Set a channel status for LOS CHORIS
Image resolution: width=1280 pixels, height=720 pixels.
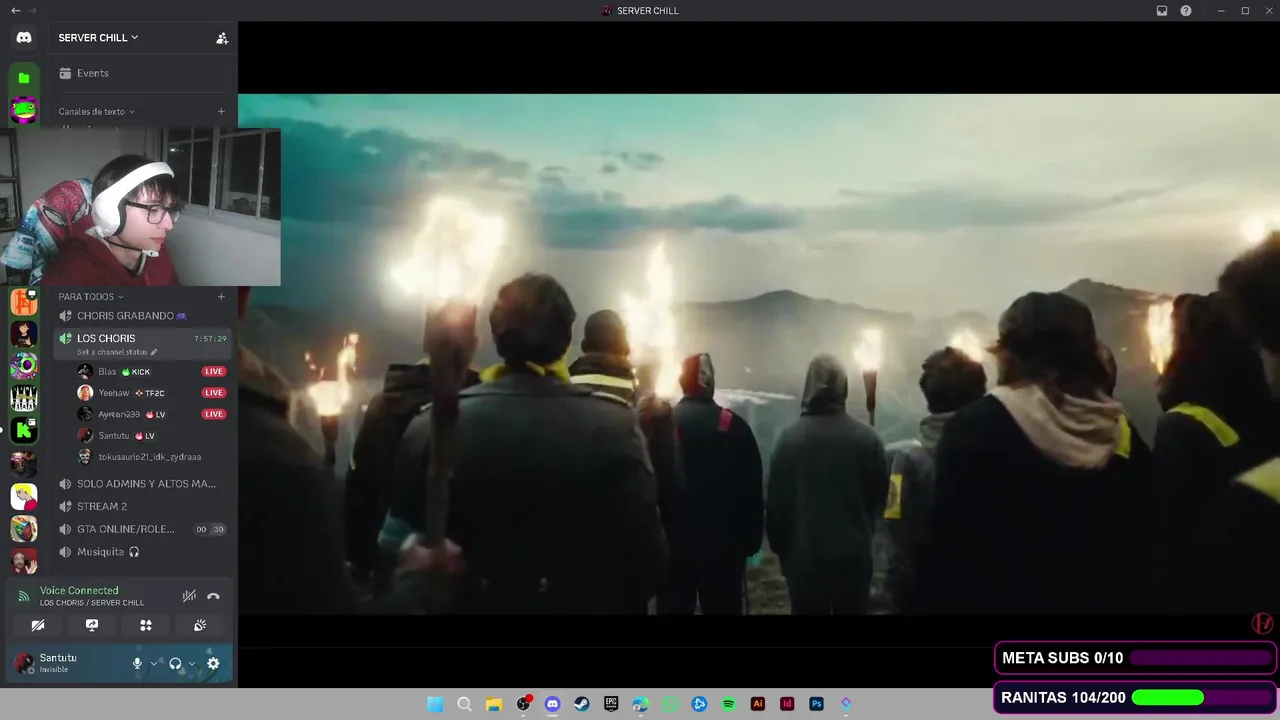point(117,352)
